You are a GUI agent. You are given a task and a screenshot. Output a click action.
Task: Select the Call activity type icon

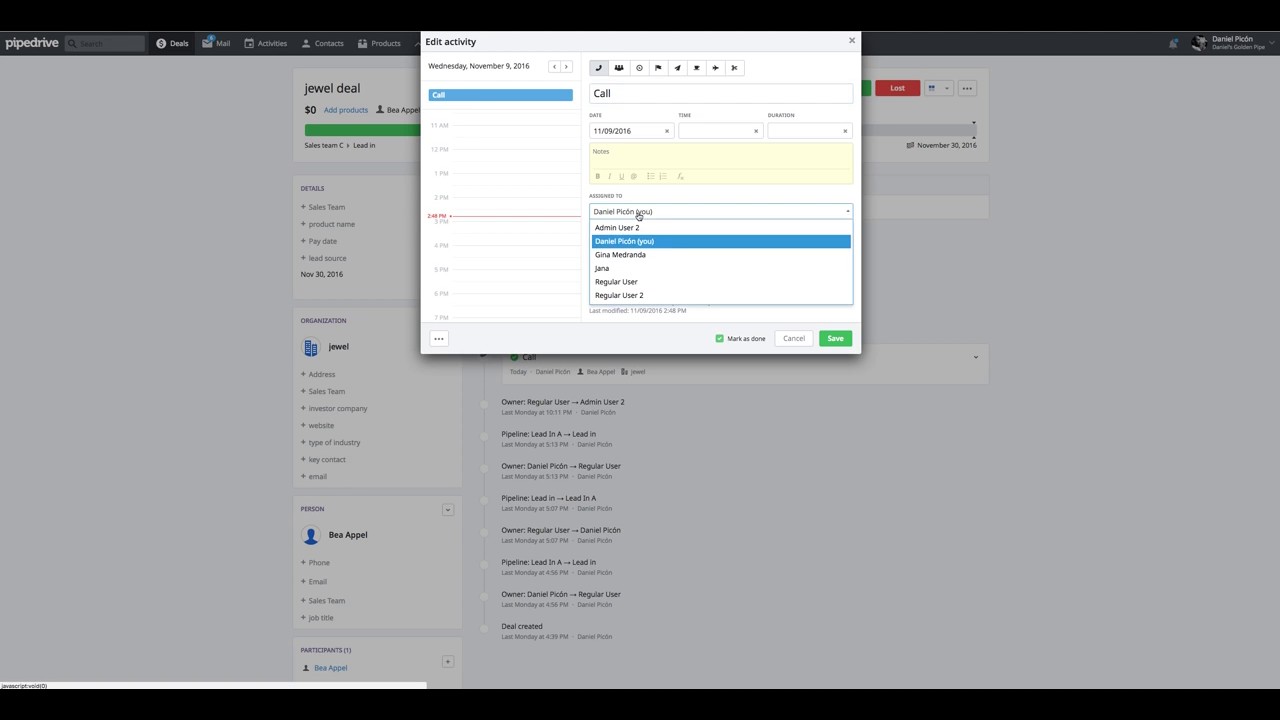599,68
